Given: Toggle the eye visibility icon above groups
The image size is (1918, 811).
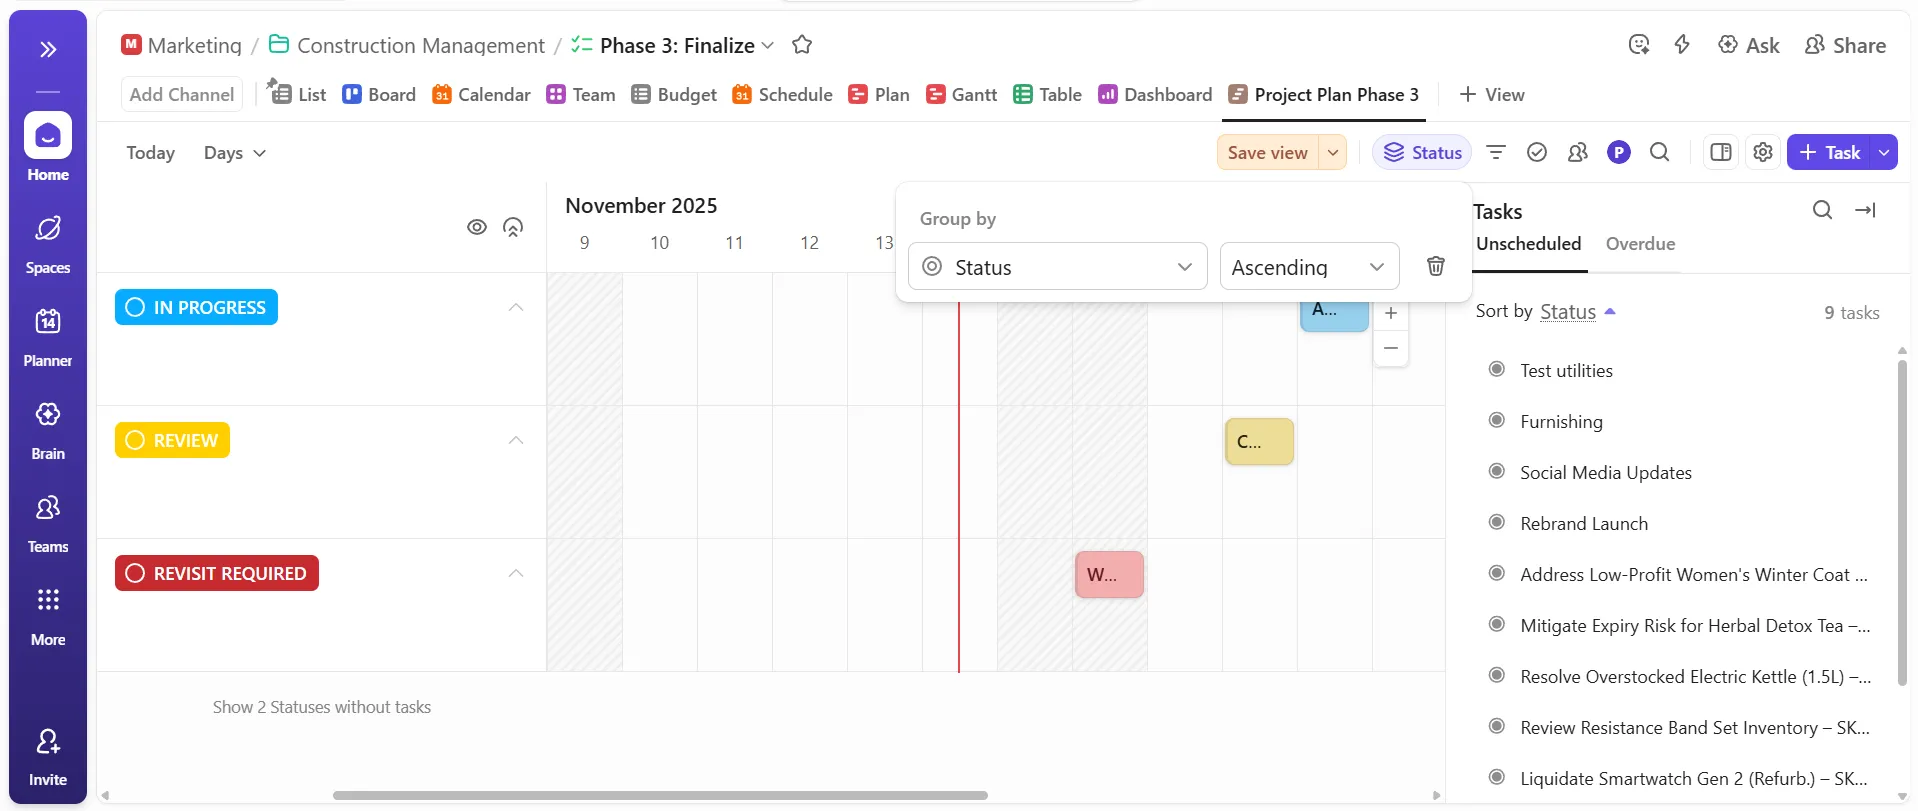Looking at the screenshot, I should pos(477,227).
